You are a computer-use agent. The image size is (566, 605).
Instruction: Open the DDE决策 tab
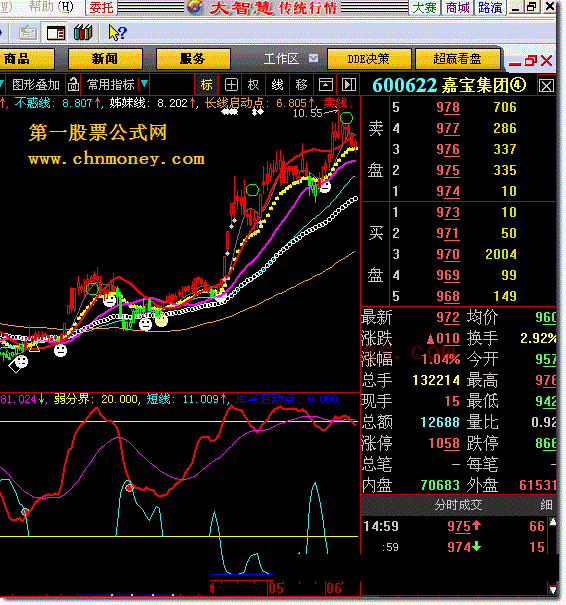(368, 59)
